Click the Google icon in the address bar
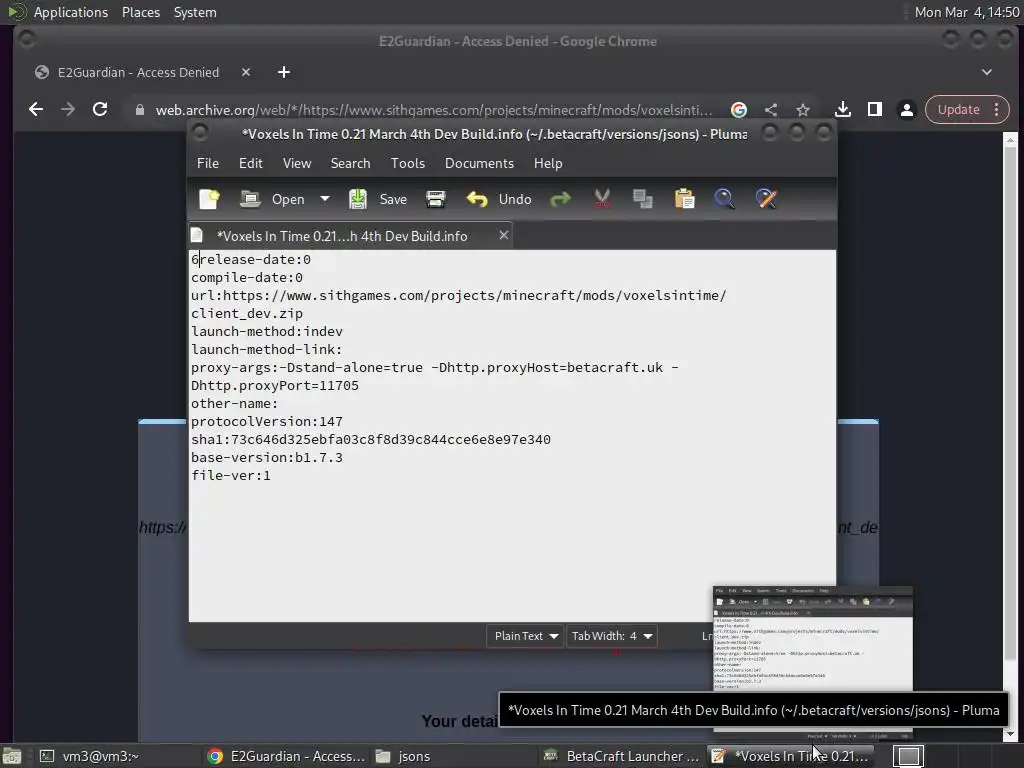Screen dimensions: 1024x768 [739, 110]
